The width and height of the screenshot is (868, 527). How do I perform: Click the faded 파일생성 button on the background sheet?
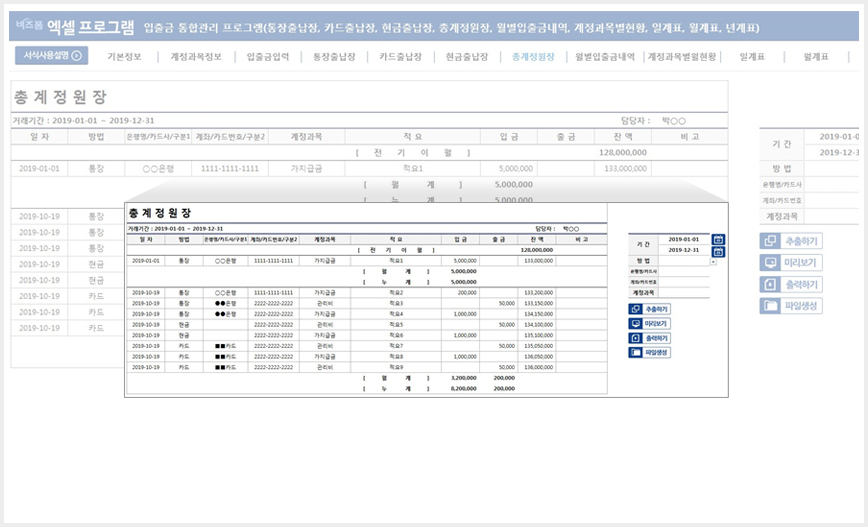point(791,306)
